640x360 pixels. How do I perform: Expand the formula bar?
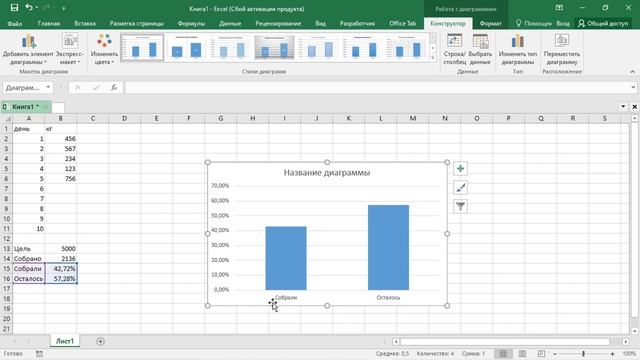coord(633,87)
